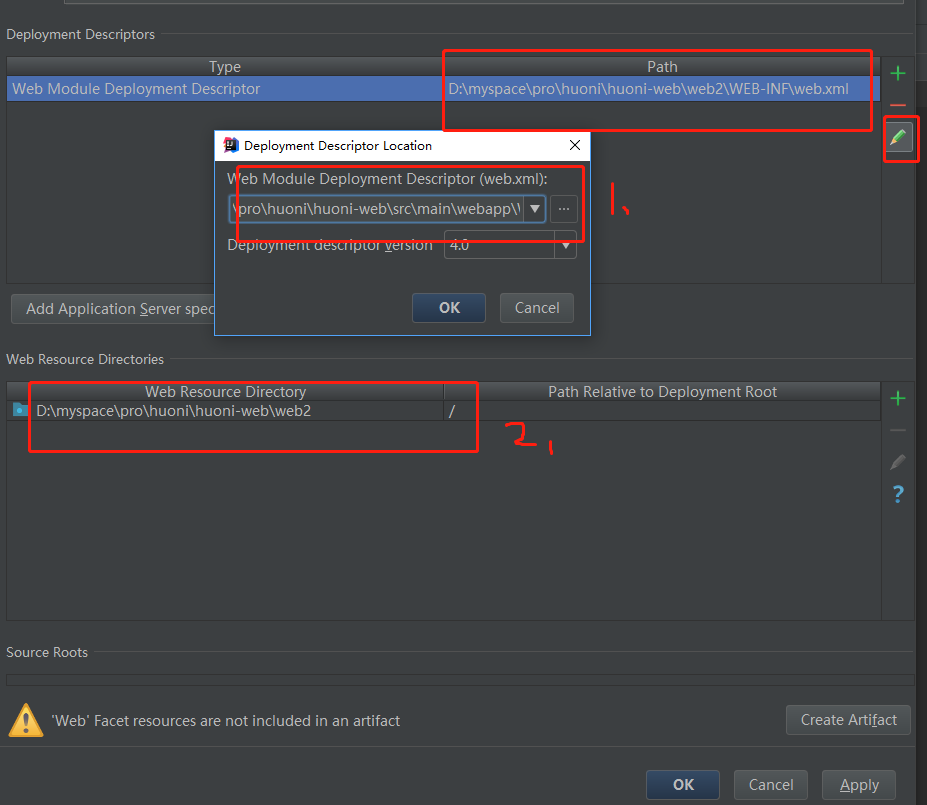Click the Type column header
927x805 pixels.
point(225,67)
